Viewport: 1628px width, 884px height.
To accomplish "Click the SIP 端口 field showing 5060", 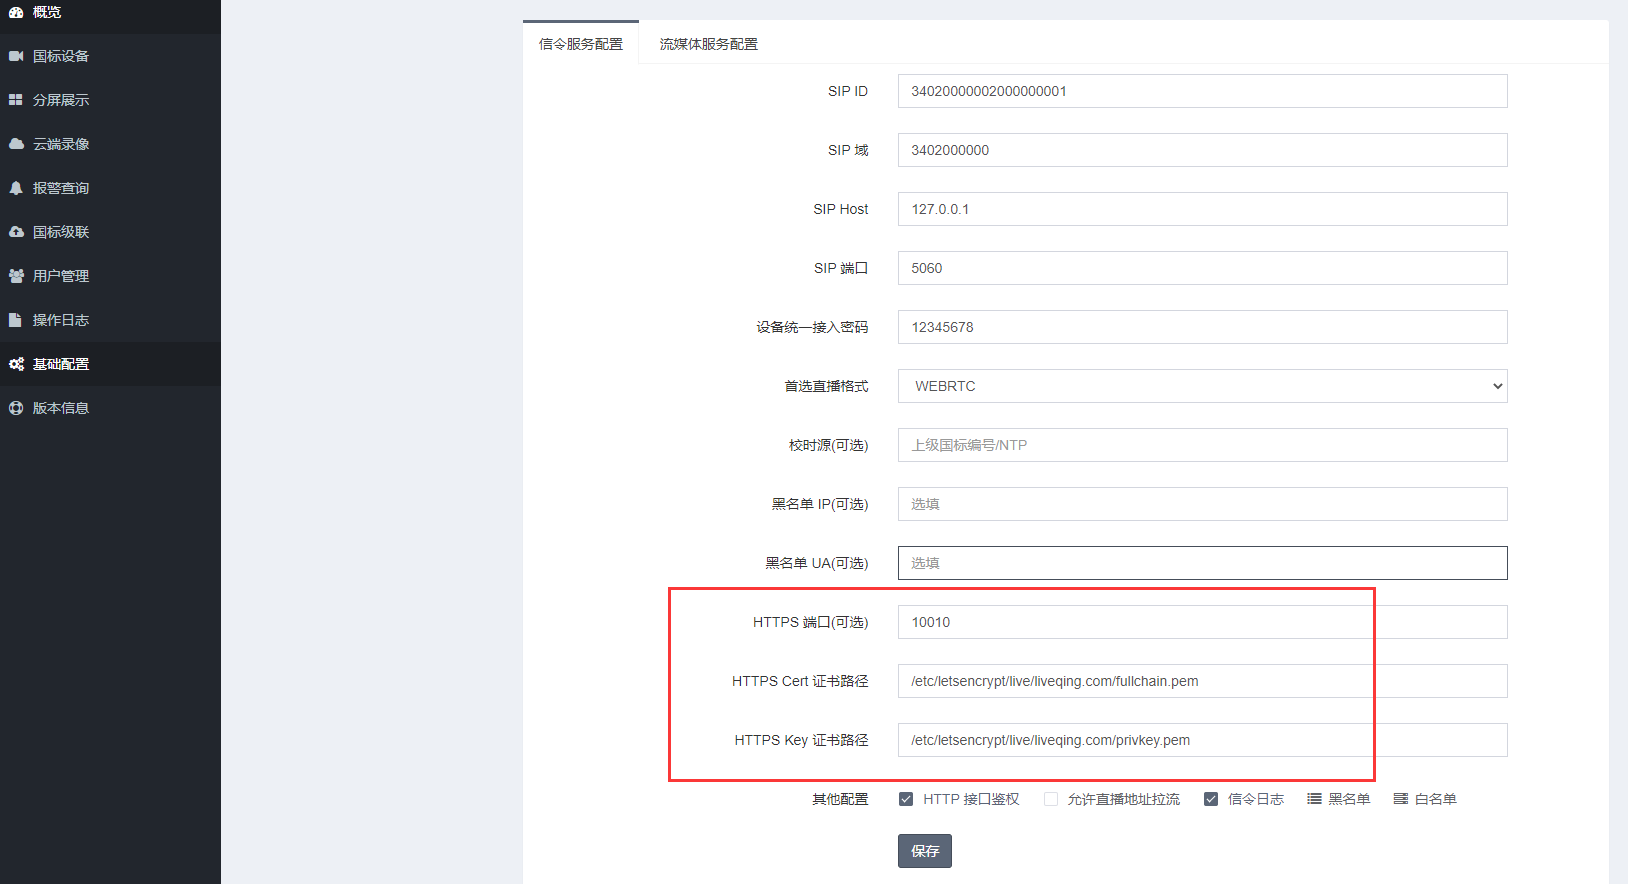I will pyautogui.click(x=1203, y=268).
